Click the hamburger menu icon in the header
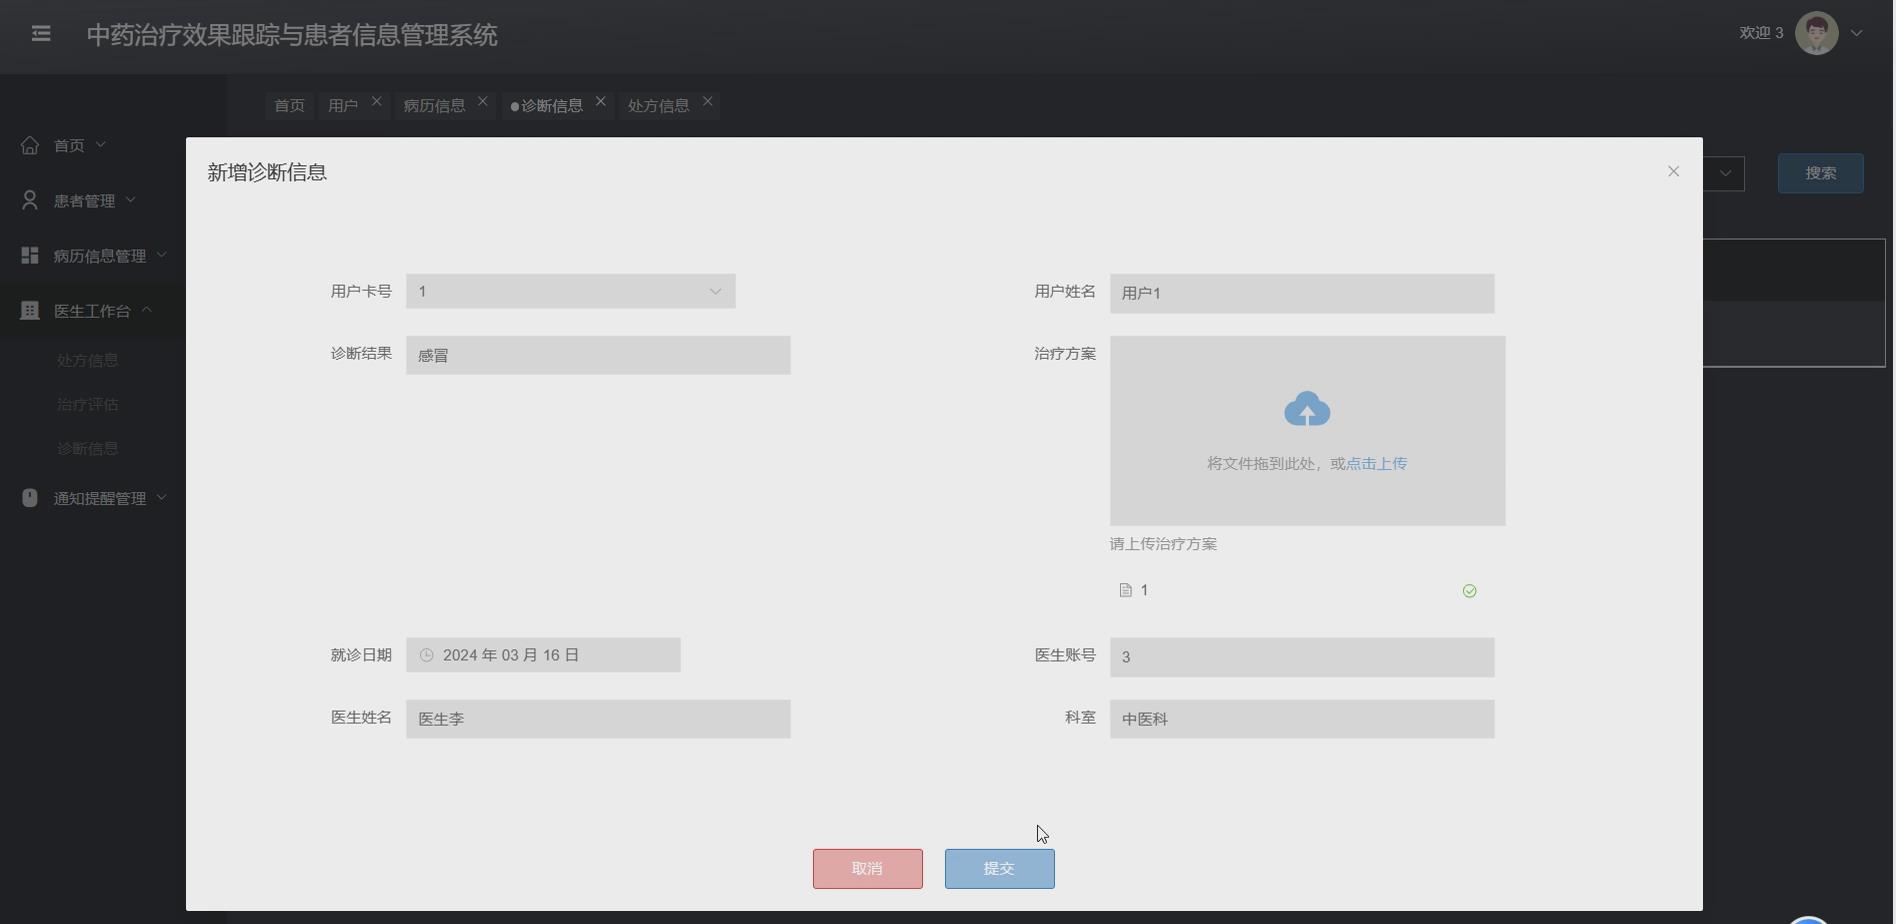Viewport: 1896px width, 924px height. click(x=41, y=33)
